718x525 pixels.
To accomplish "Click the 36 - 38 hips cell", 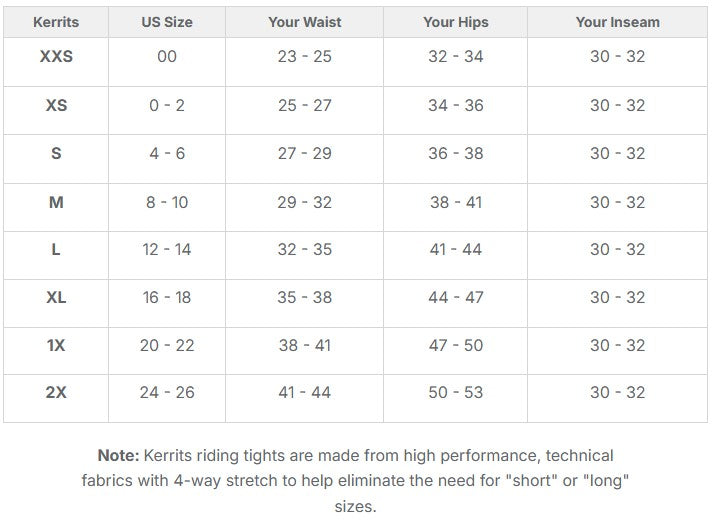I will 456,153.
